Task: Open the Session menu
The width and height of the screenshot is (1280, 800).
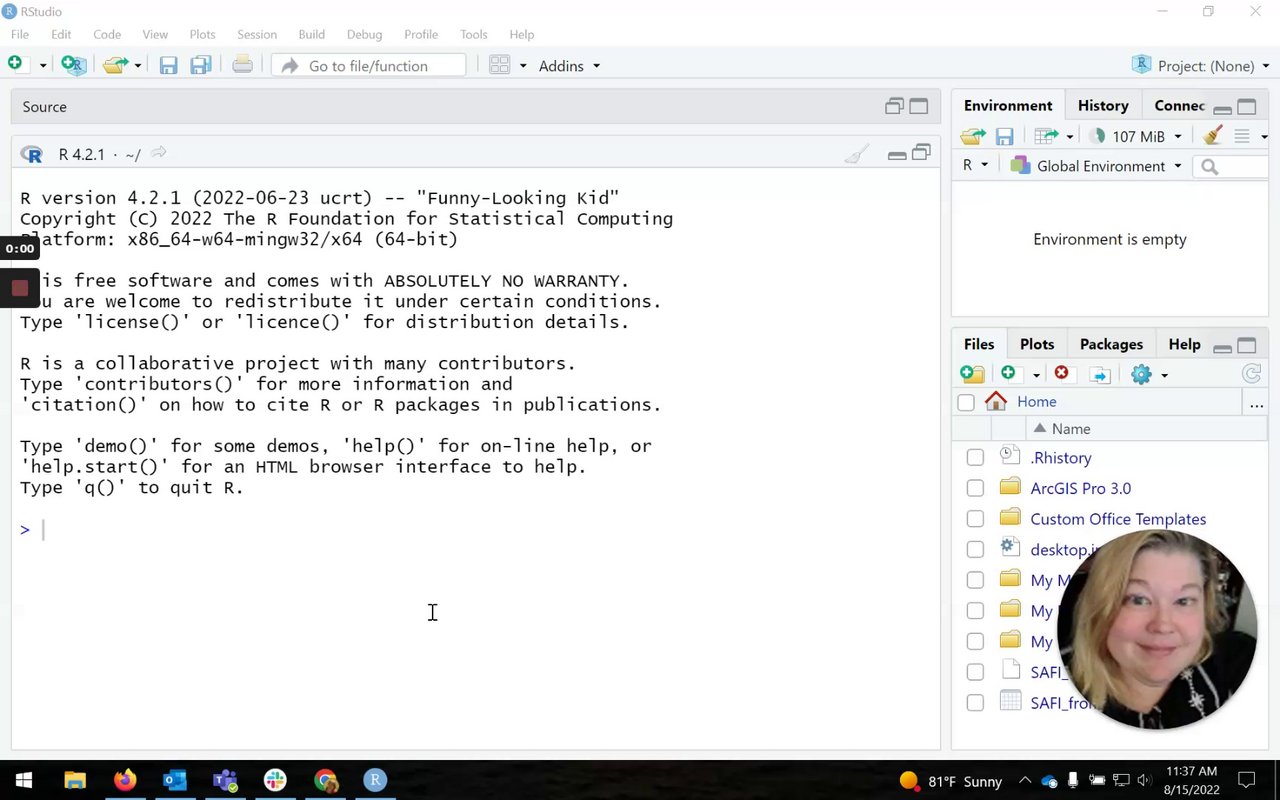Action: click(257, 34)
